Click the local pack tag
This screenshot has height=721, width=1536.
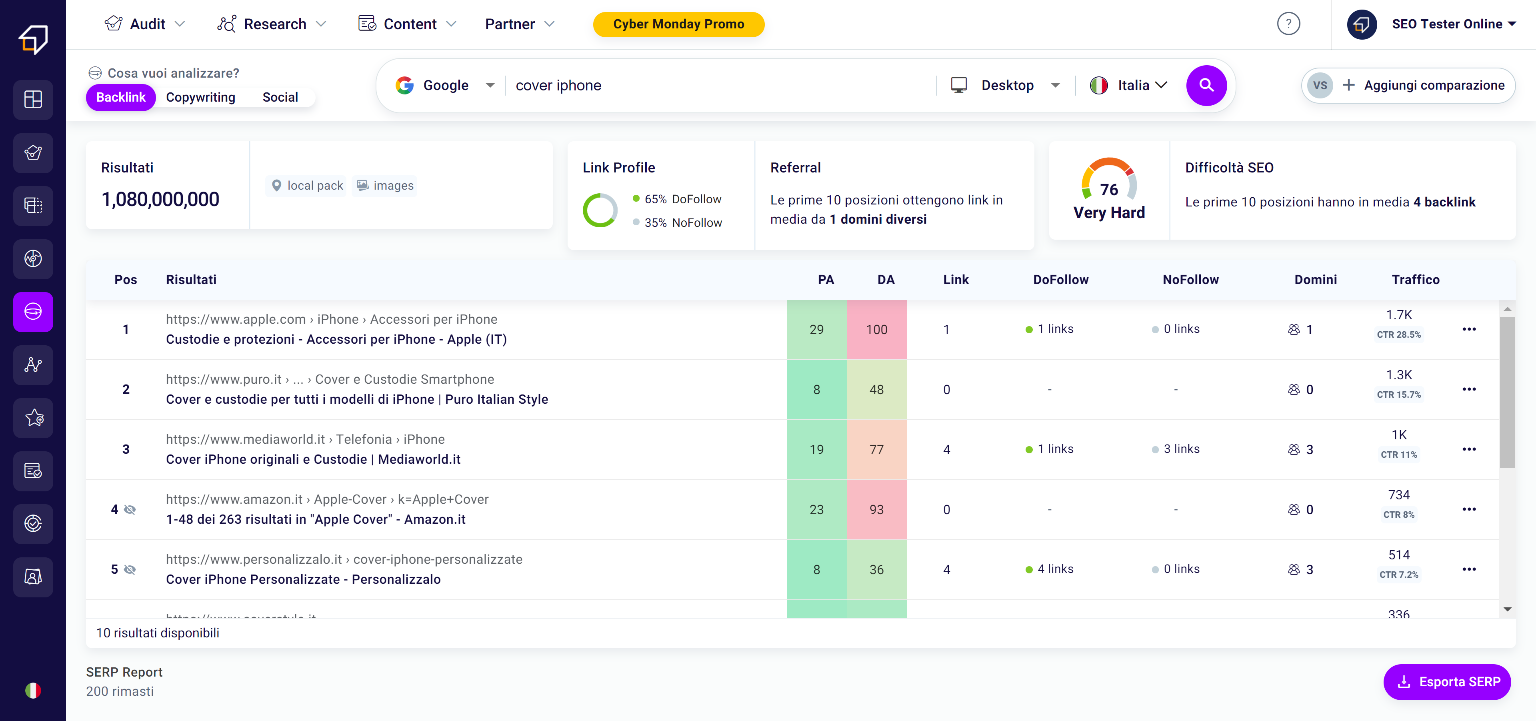(306, 186)
